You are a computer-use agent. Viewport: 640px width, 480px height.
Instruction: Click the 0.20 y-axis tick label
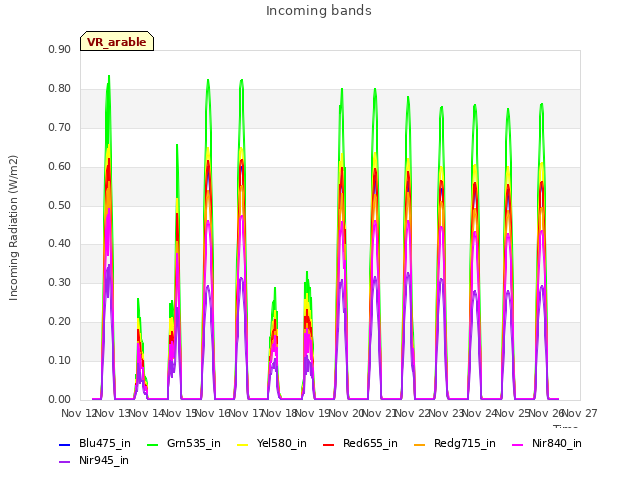60,322
